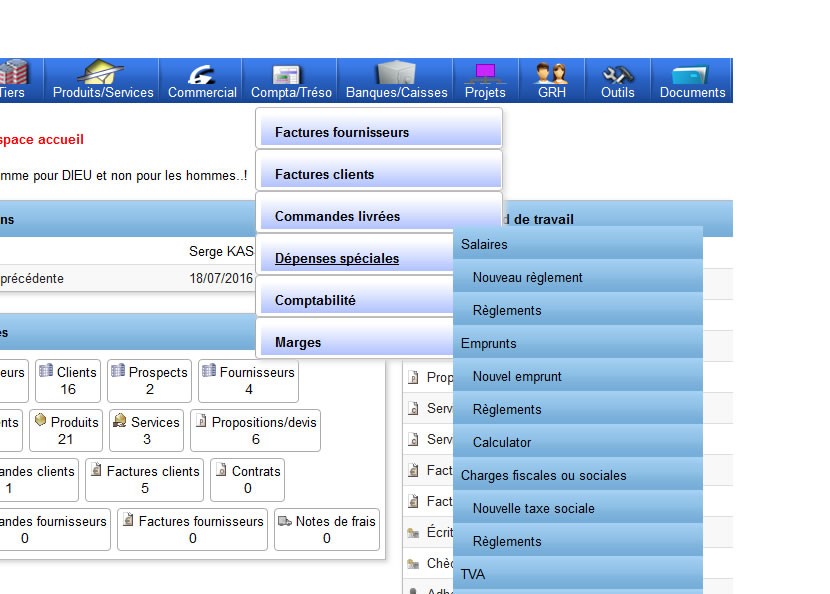830x594 pixels.
Task: Open the Commercial module icon
Action: [x=202, y=74]
